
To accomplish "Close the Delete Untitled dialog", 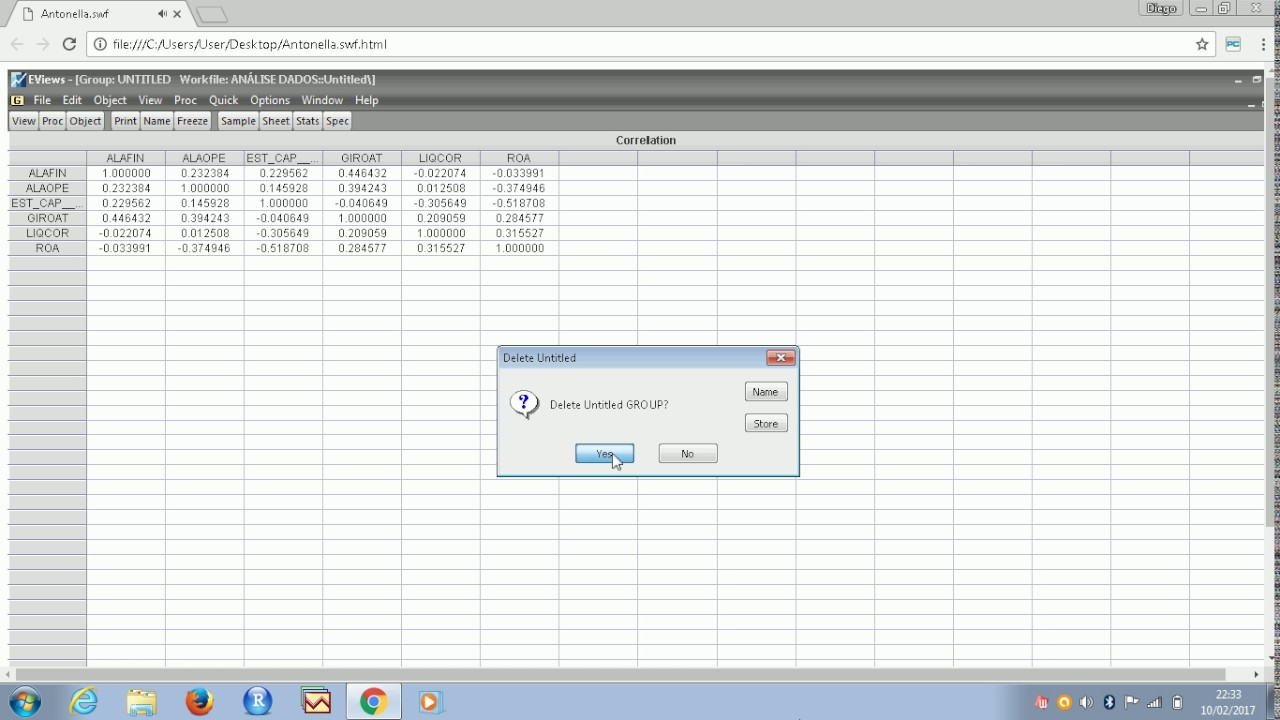I will click(x=780, y=358).
